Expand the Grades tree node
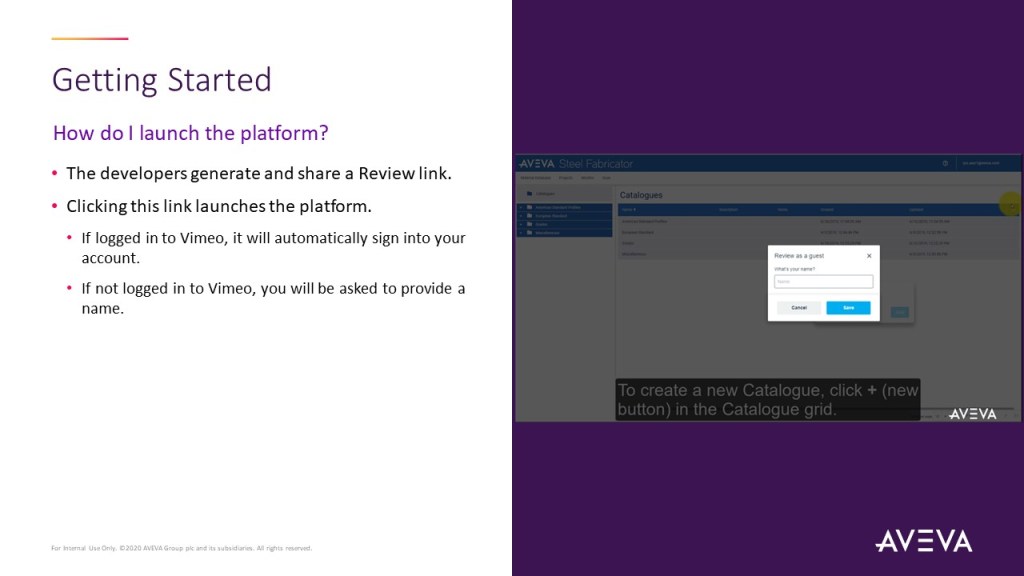1024x576 pixels. pyautogui.click(x=520, y=224)
